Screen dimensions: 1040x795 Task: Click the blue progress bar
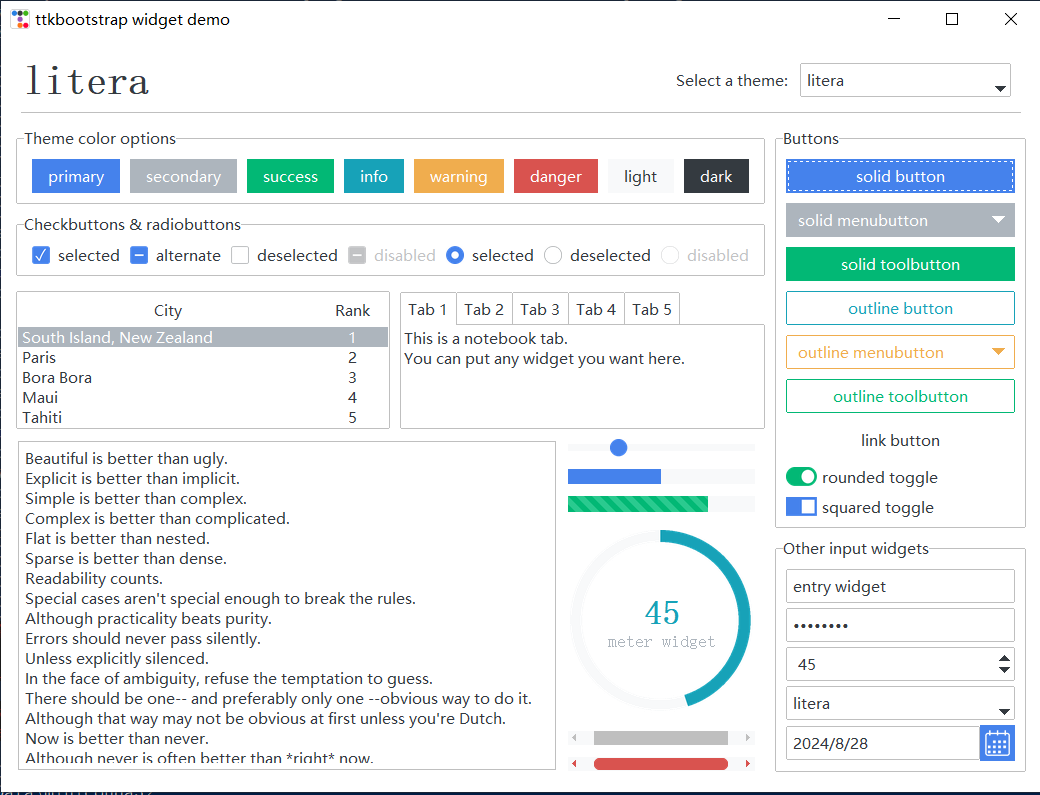coord(661,476)
